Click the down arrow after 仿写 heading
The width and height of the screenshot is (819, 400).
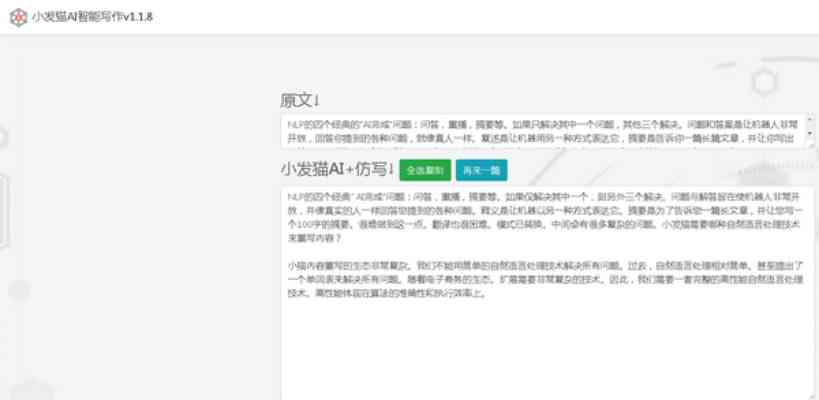391,168
